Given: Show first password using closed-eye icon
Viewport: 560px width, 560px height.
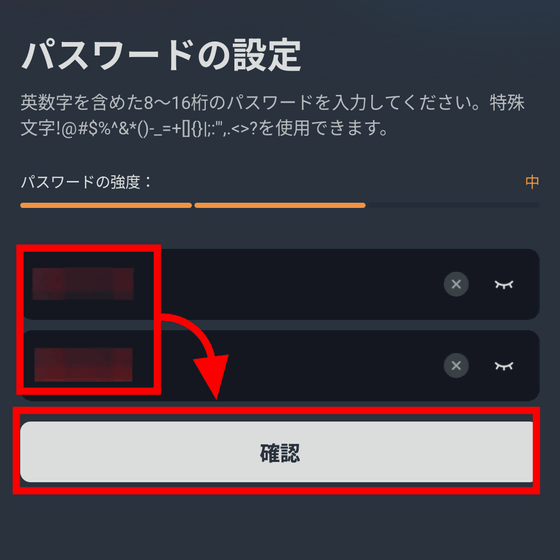Looking at the screenshot, I should [504, 284].
